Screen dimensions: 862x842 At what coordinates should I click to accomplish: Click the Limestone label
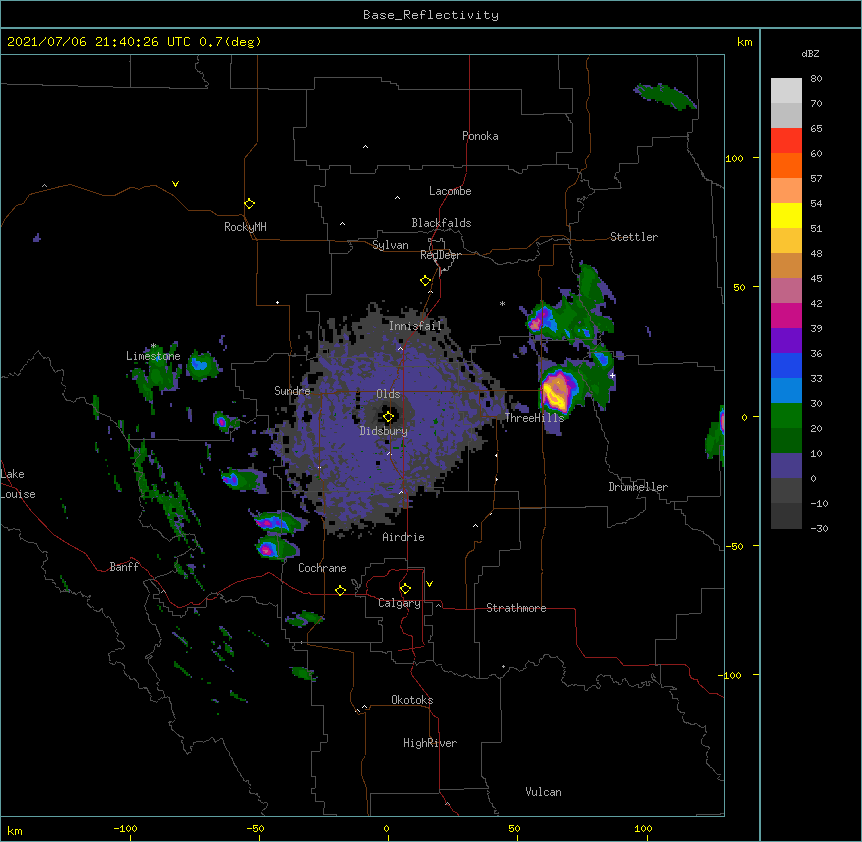tap(153, 356)
